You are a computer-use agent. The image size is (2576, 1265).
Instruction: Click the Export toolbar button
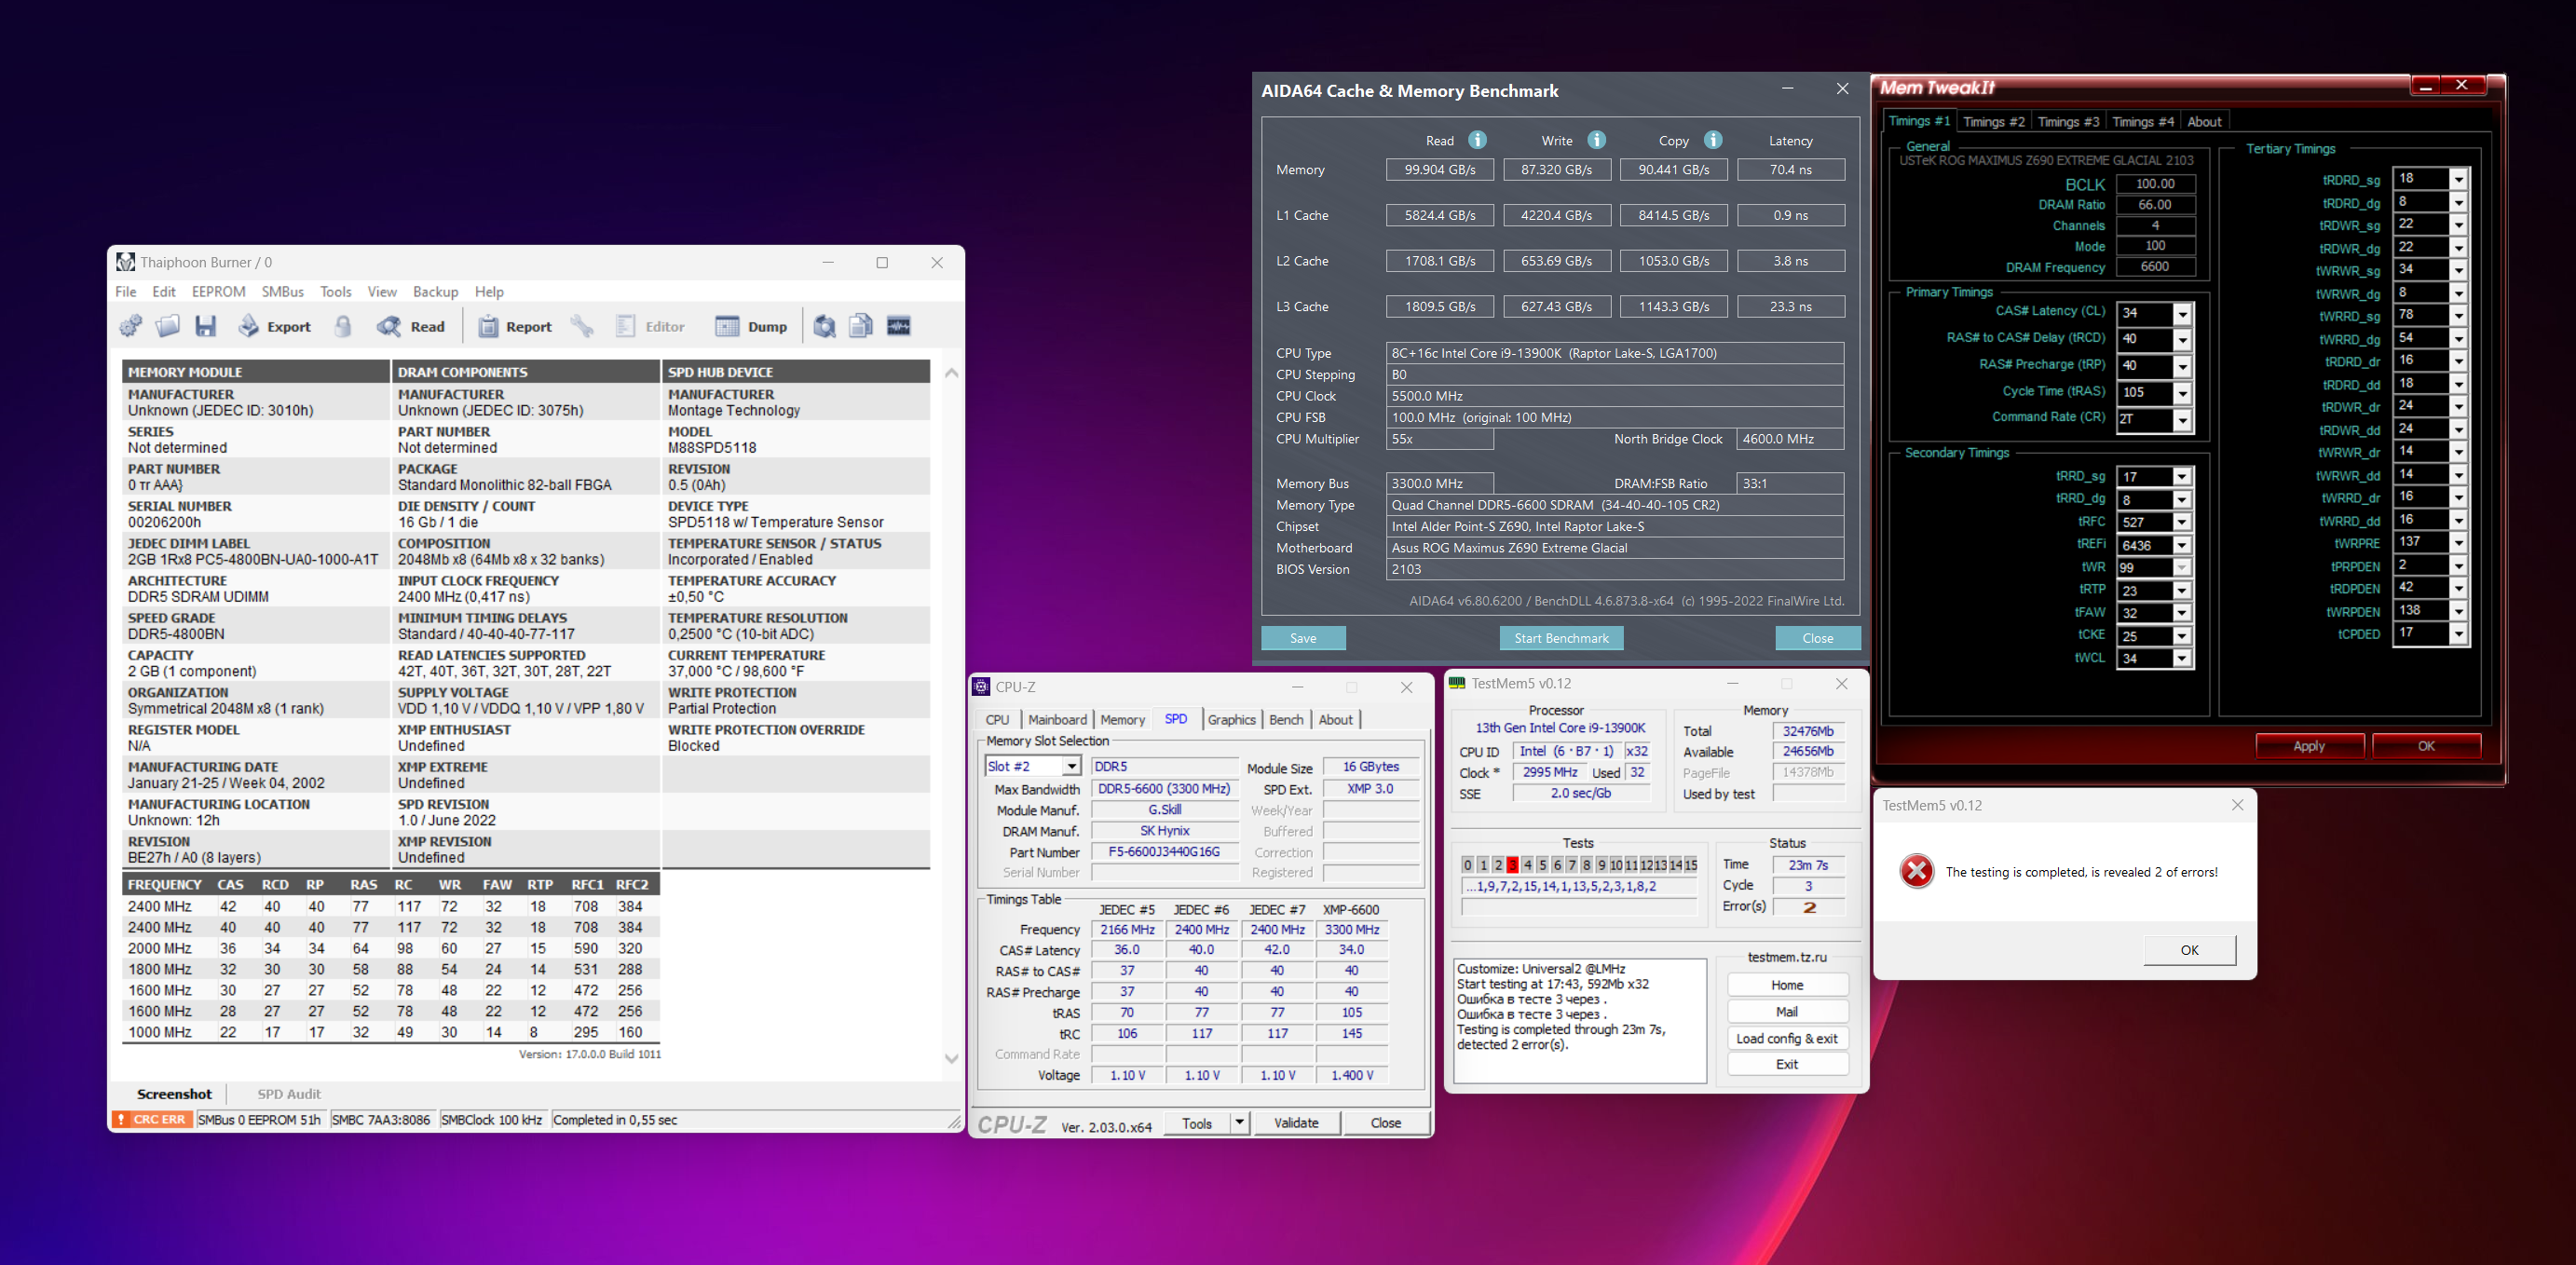[275, 326]
